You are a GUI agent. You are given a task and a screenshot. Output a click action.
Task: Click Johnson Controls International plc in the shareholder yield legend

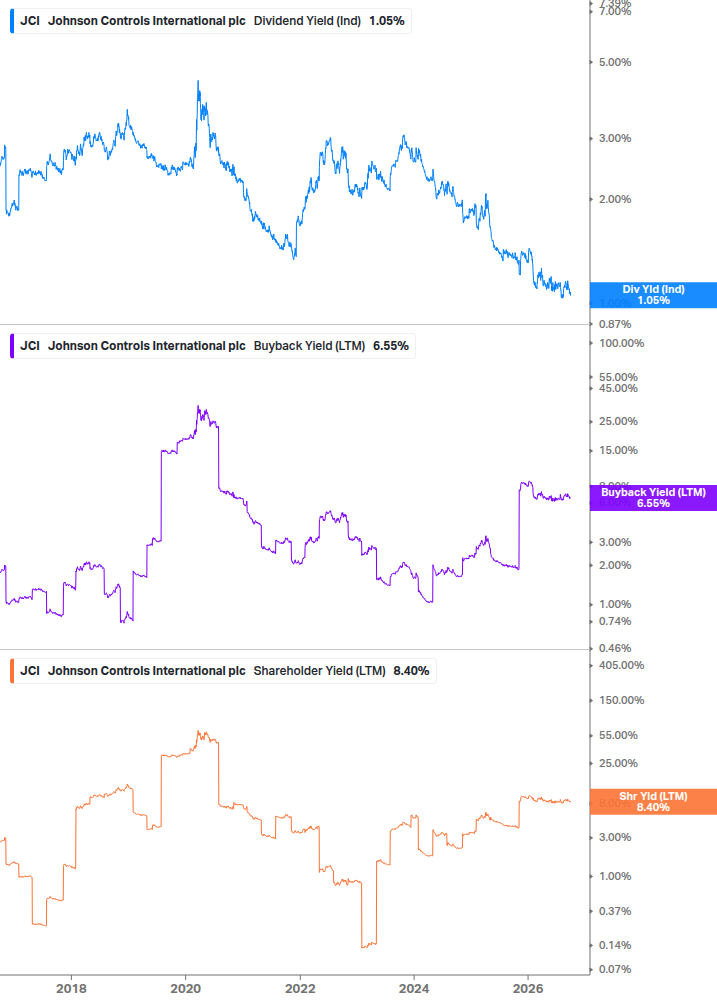pyautogui.click(x=147, y=671)
